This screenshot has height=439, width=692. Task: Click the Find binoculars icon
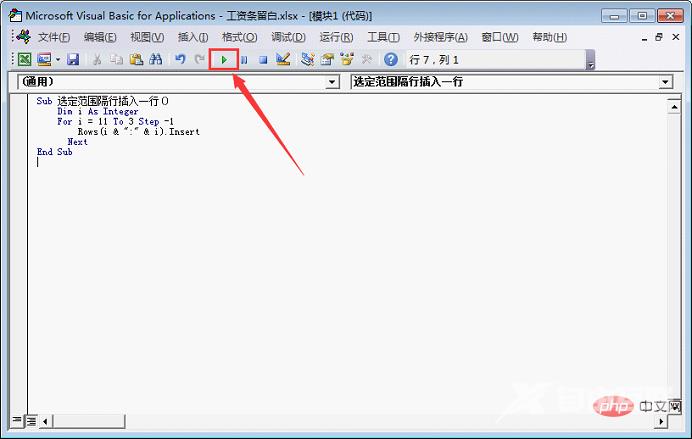coord(155,60)
